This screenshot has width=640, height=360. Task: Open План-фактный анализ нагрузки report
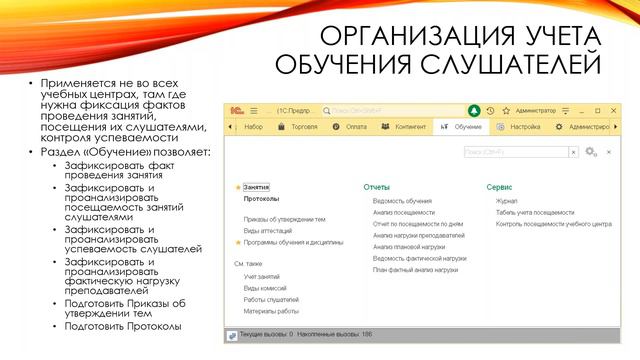coord(415,270)
